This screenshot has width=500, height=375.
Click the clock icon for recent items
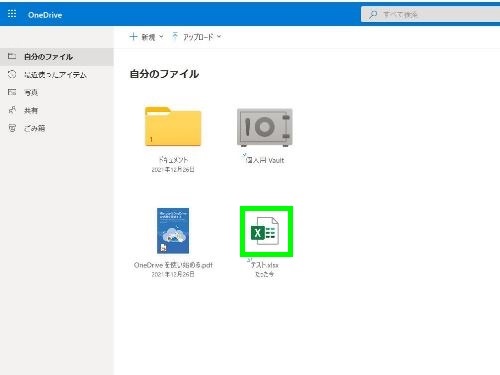pyautogui.click(x=12, y=74)
